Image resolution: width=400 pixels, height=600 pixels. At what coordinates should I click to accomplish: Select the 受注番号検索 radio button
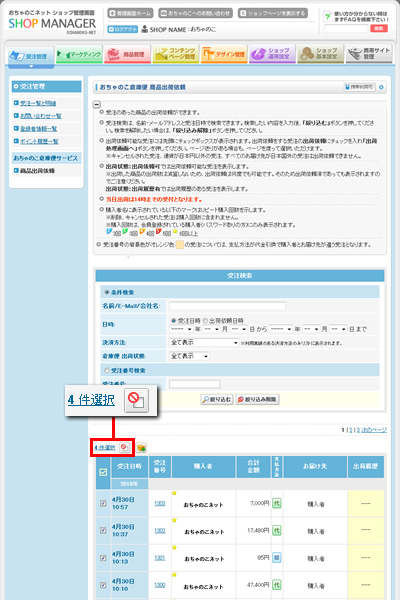(x=107, y=370)
